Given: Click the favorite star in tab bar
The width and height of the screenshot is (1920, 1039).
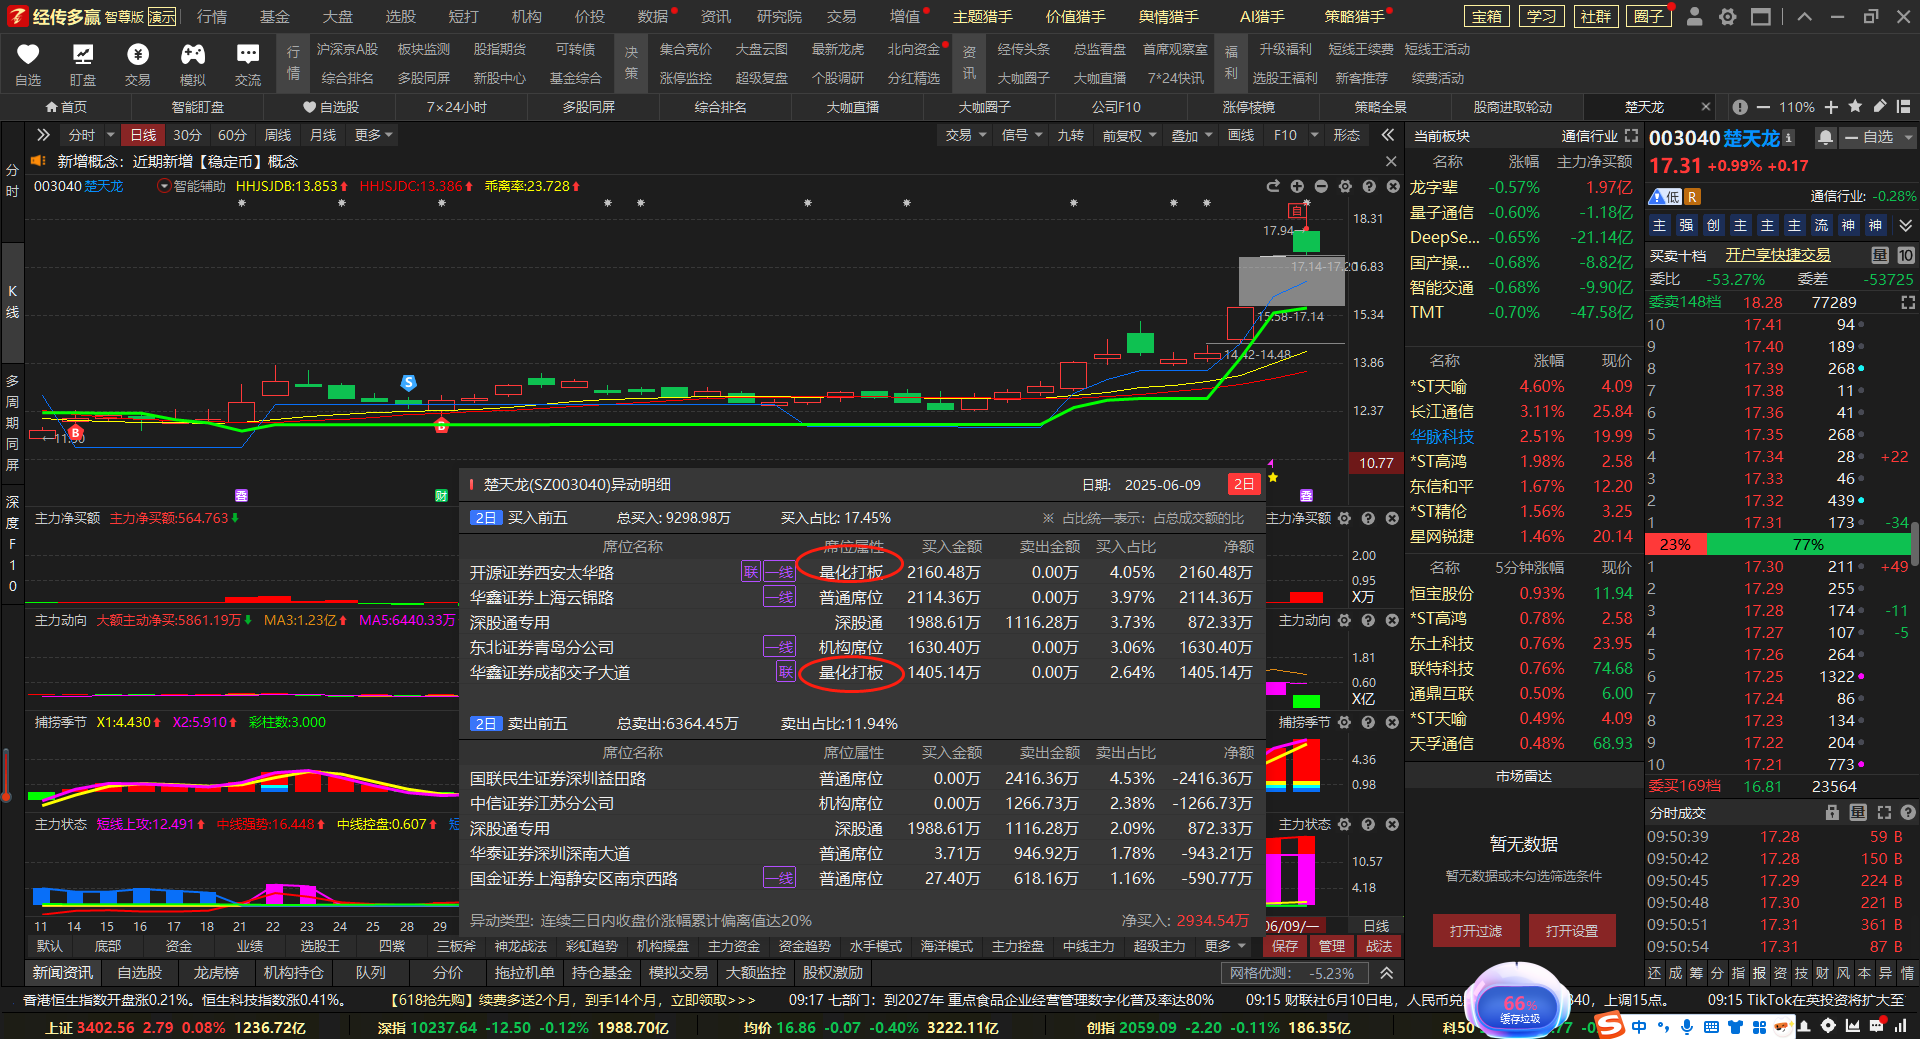Looking at the screenshot, I should pos(1856,106).
